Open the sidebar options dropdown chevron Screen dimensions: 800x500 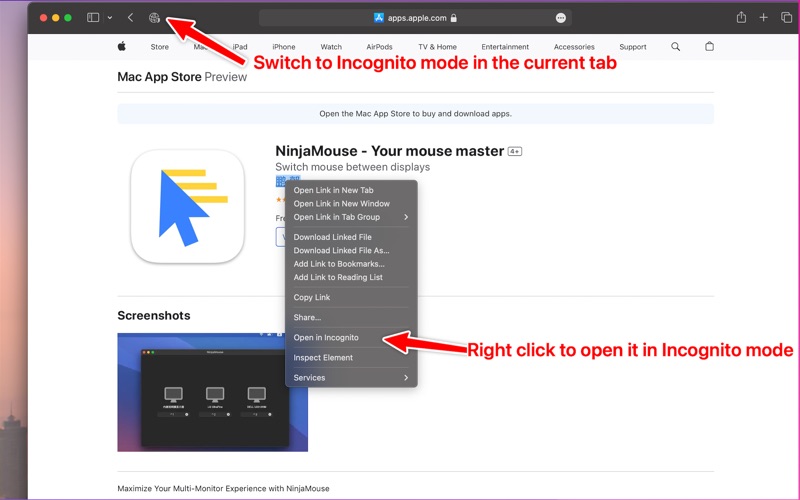tap(110, 17)
